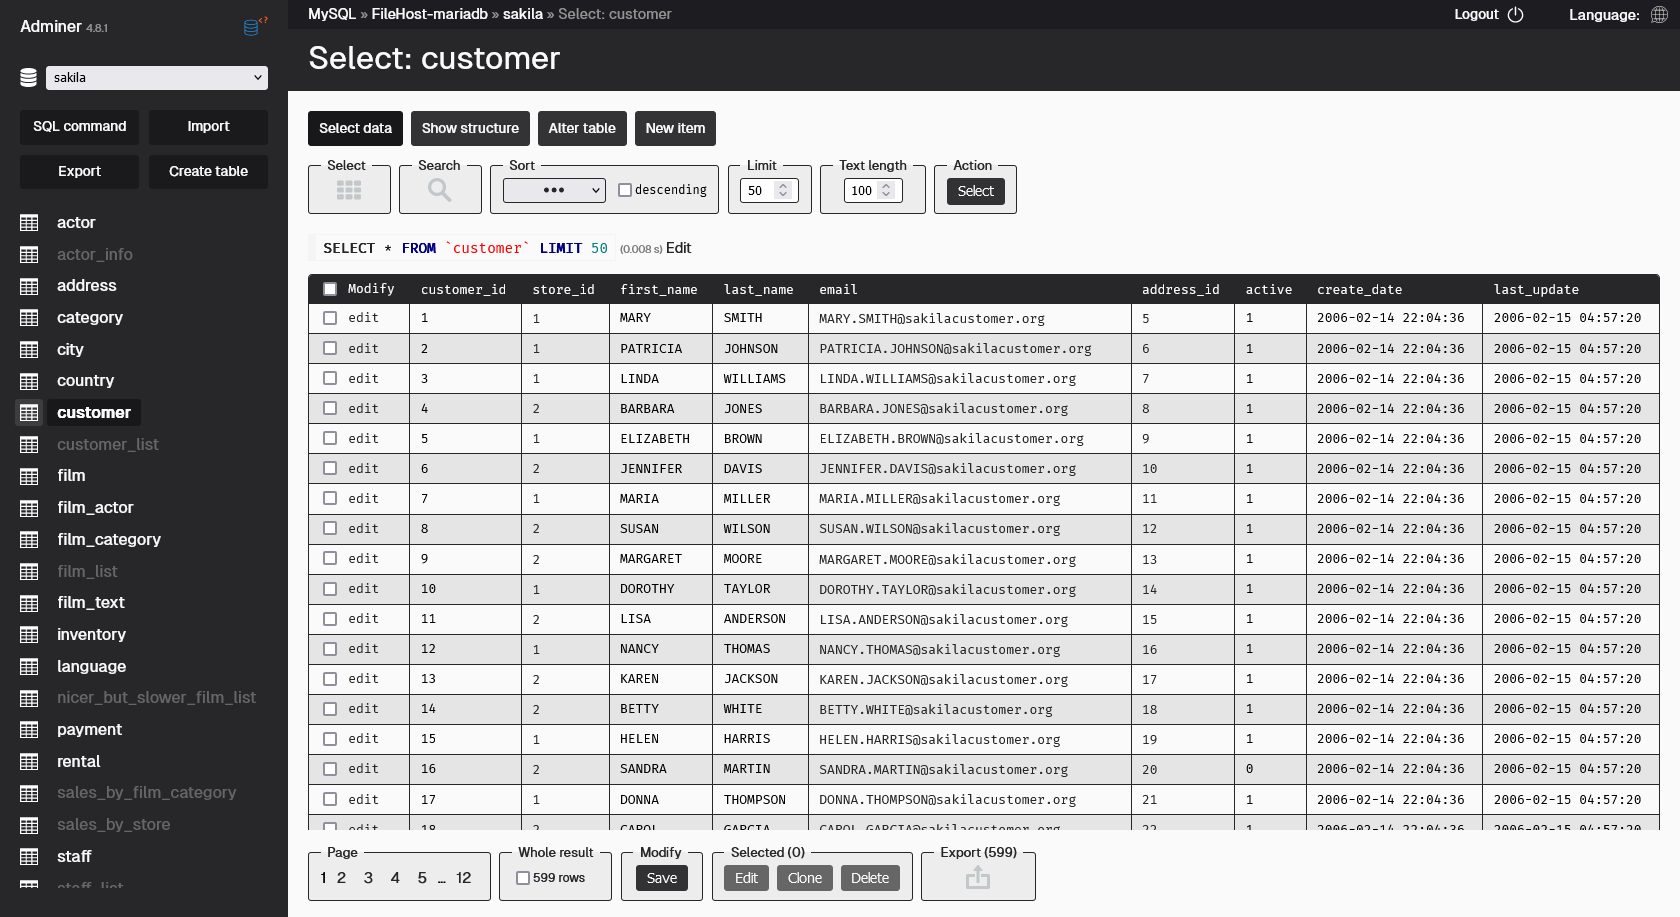Open the film_actor table link
Viewport: 1680px width, 917px height.
pos(95,508)
